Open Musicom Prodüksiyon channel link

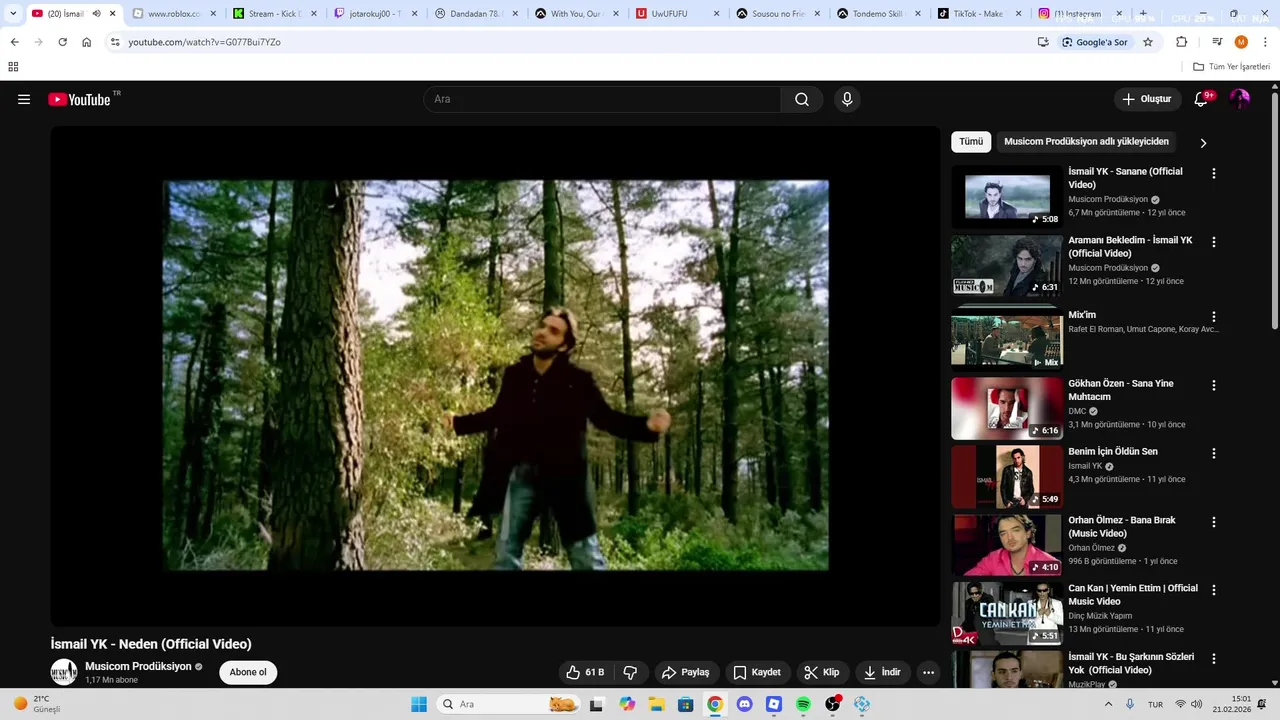(x=138, y=666)
